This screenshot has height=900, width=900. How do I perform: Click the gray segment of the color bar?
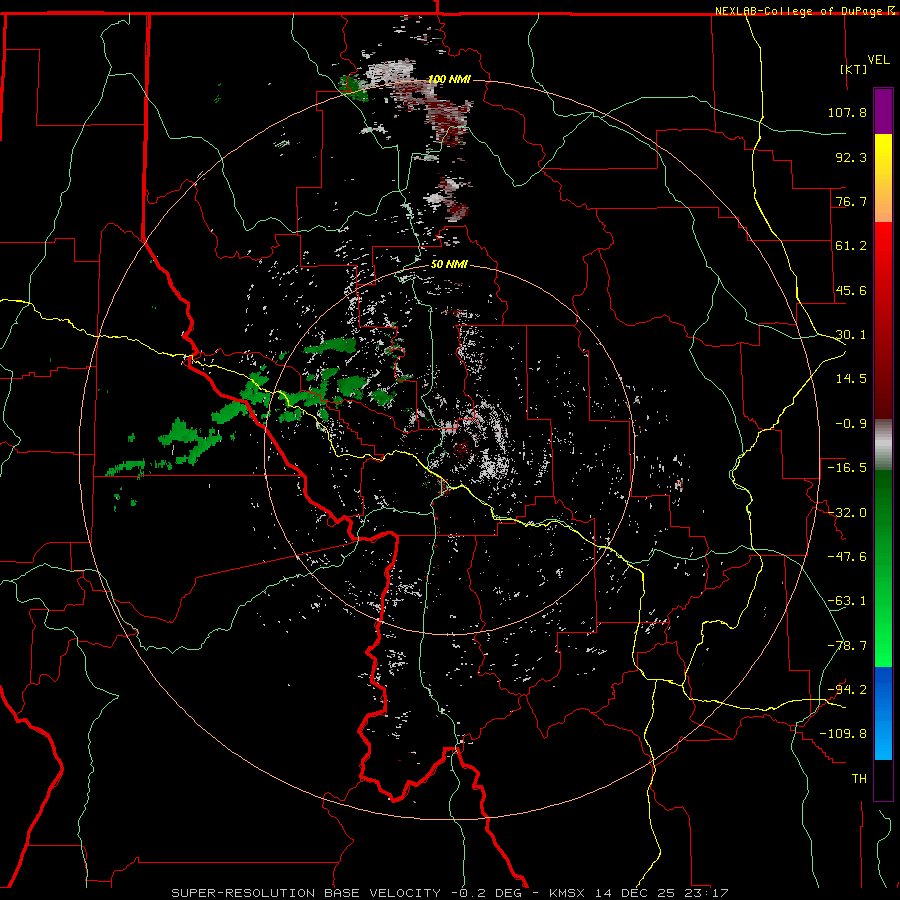coord(883,445)
